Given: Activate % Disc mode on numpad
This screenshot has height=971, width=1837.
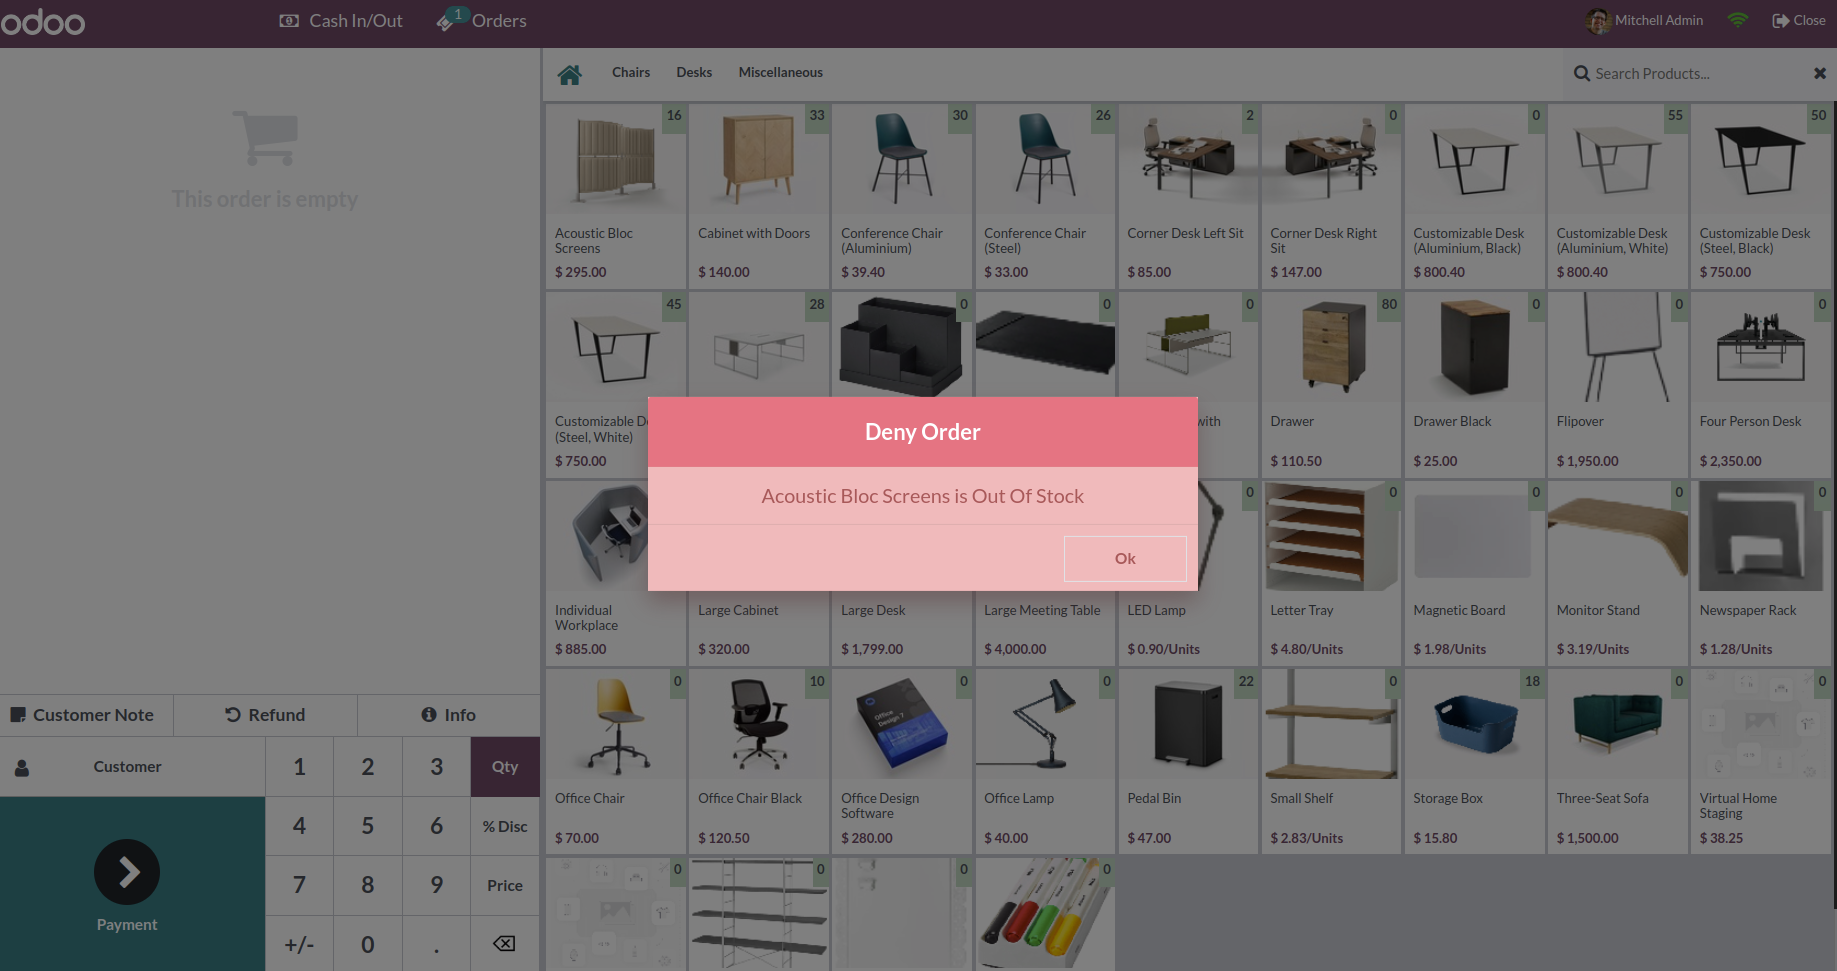Looking at the screenshot, I should point(505,826).
